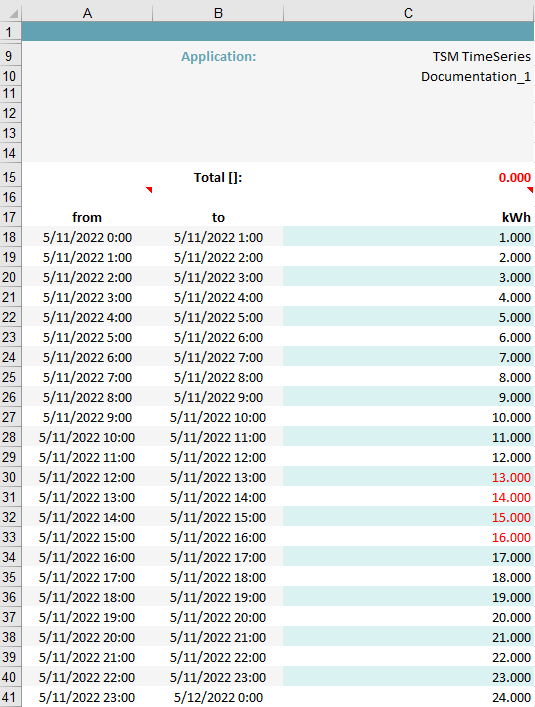Viewport: 535px width, 707px height.
Task: Select cell with value 24.000
Action: [x=408, y=697]
